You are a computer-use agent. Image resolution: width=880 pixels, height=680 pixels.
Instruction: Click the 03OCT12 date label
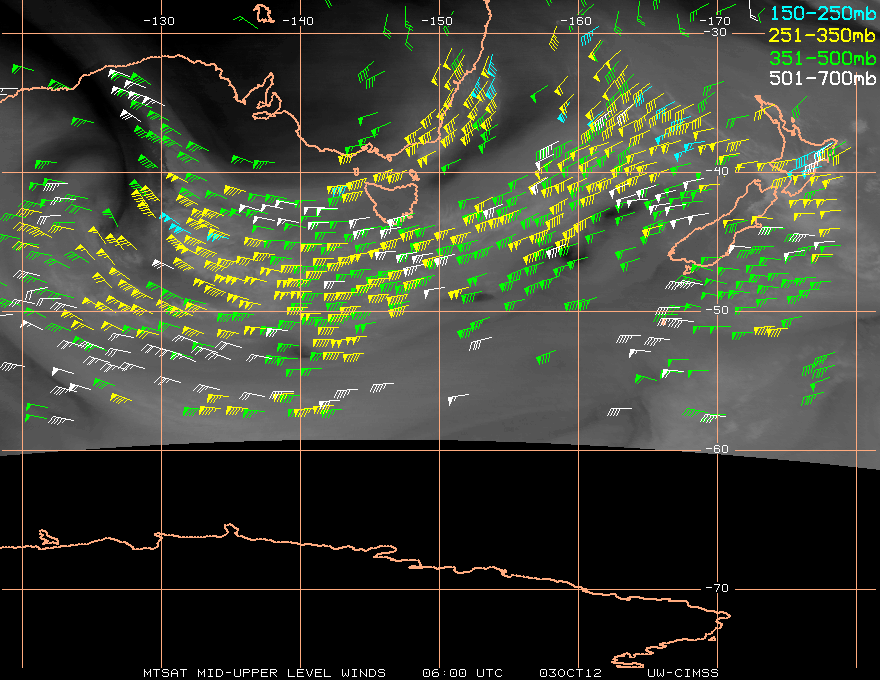click(x=570, y=673)
